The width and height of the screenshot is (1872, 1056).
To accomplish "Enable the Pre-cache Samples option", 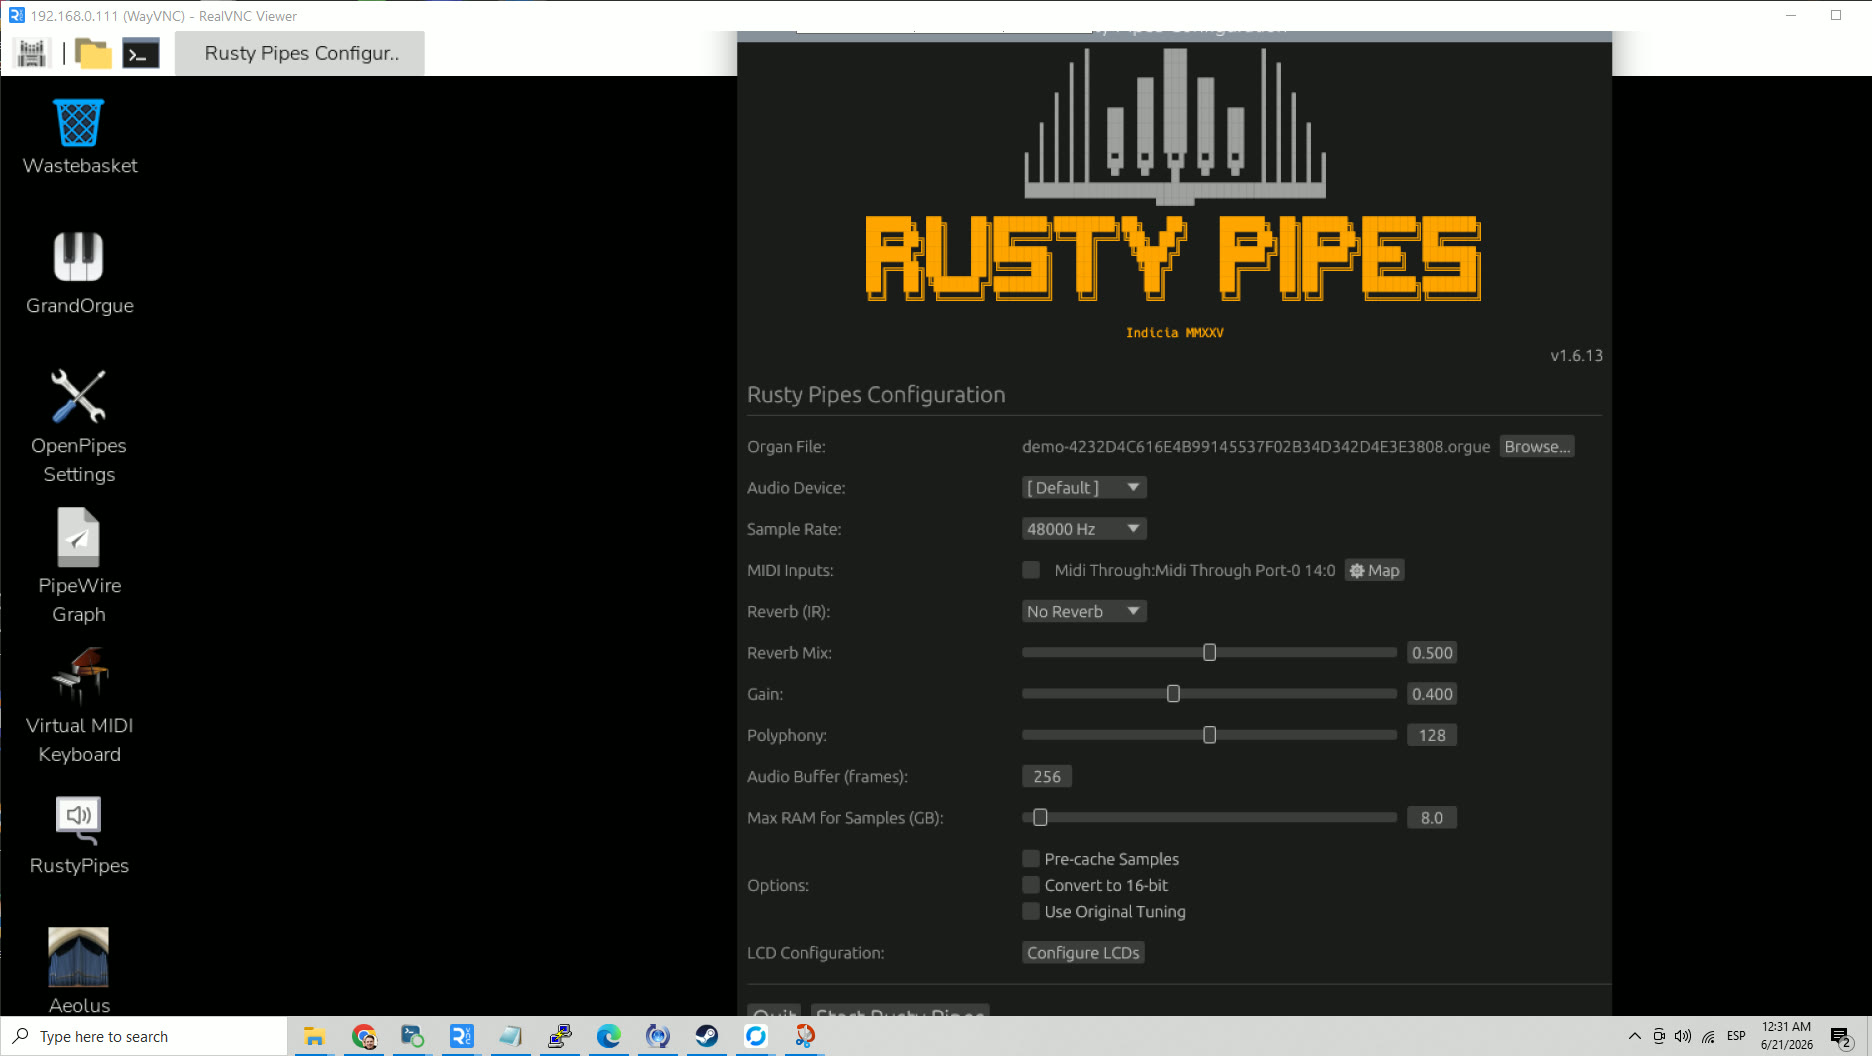I will tap(1031, 859).
